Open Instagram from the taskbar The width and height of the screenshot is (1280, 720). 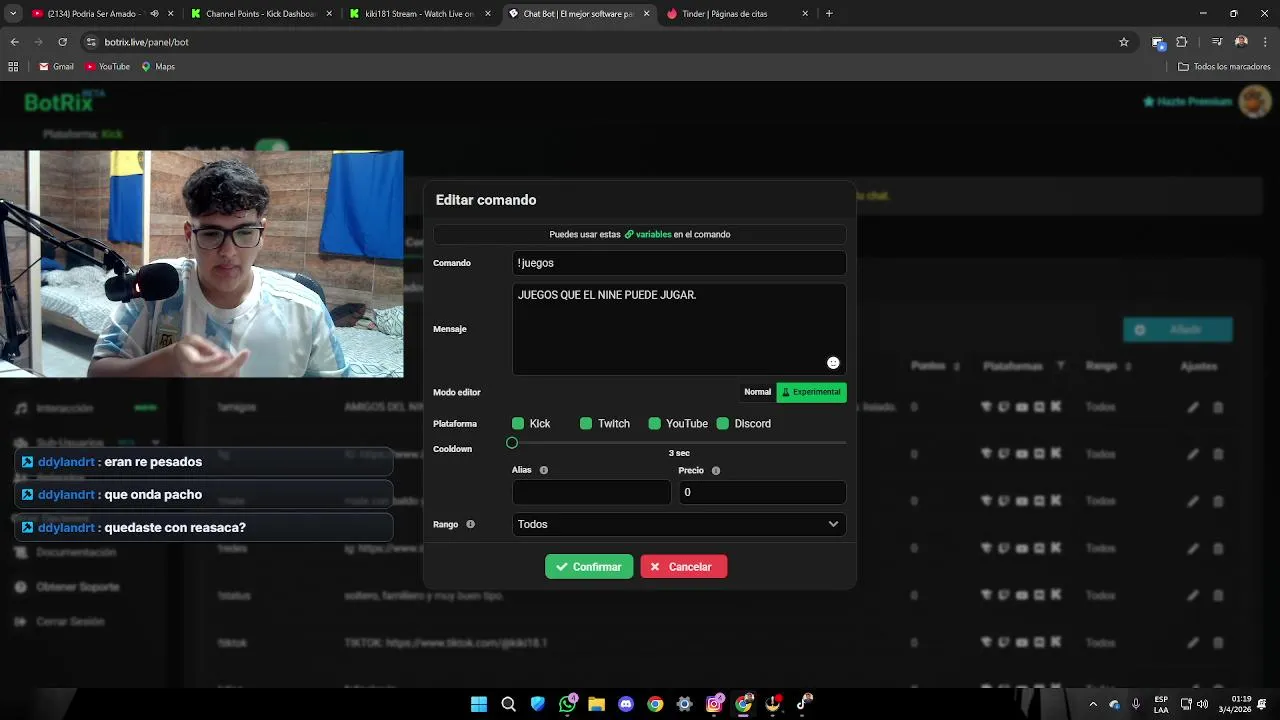point(714,704)
